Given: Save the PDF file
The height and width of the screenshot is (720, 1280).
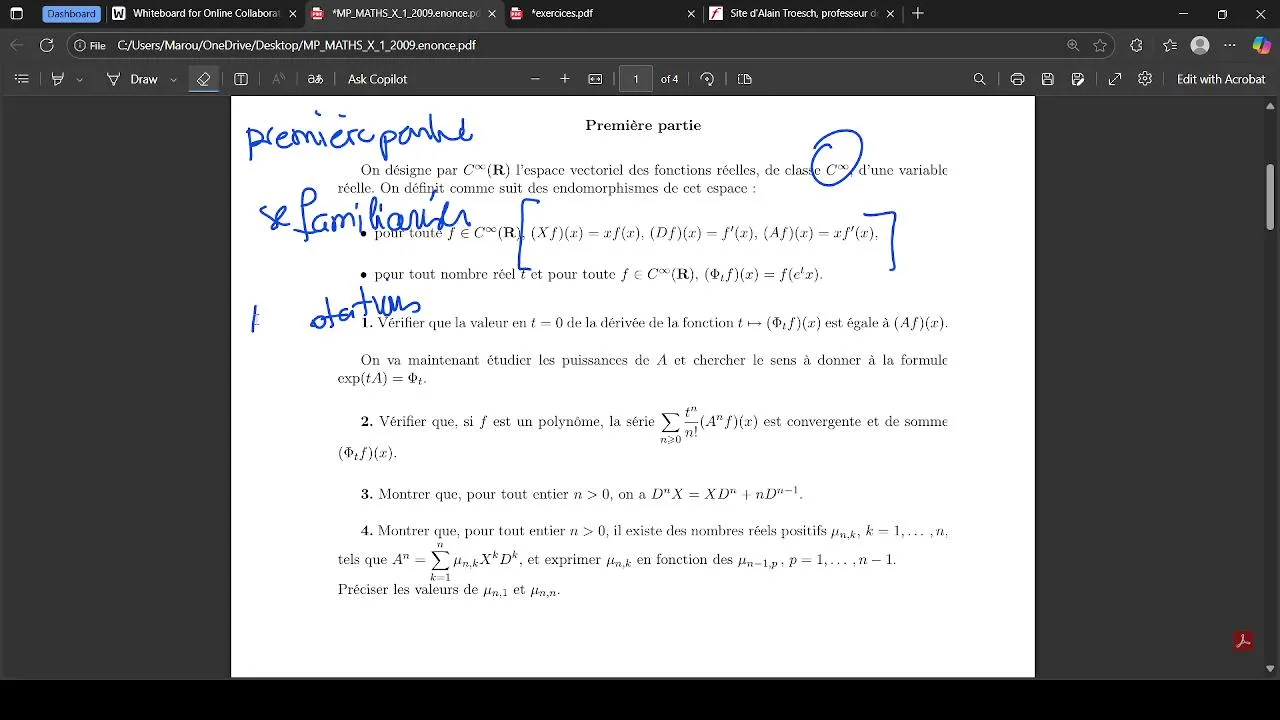Looking at the screenshot, I should point(1047,79).
